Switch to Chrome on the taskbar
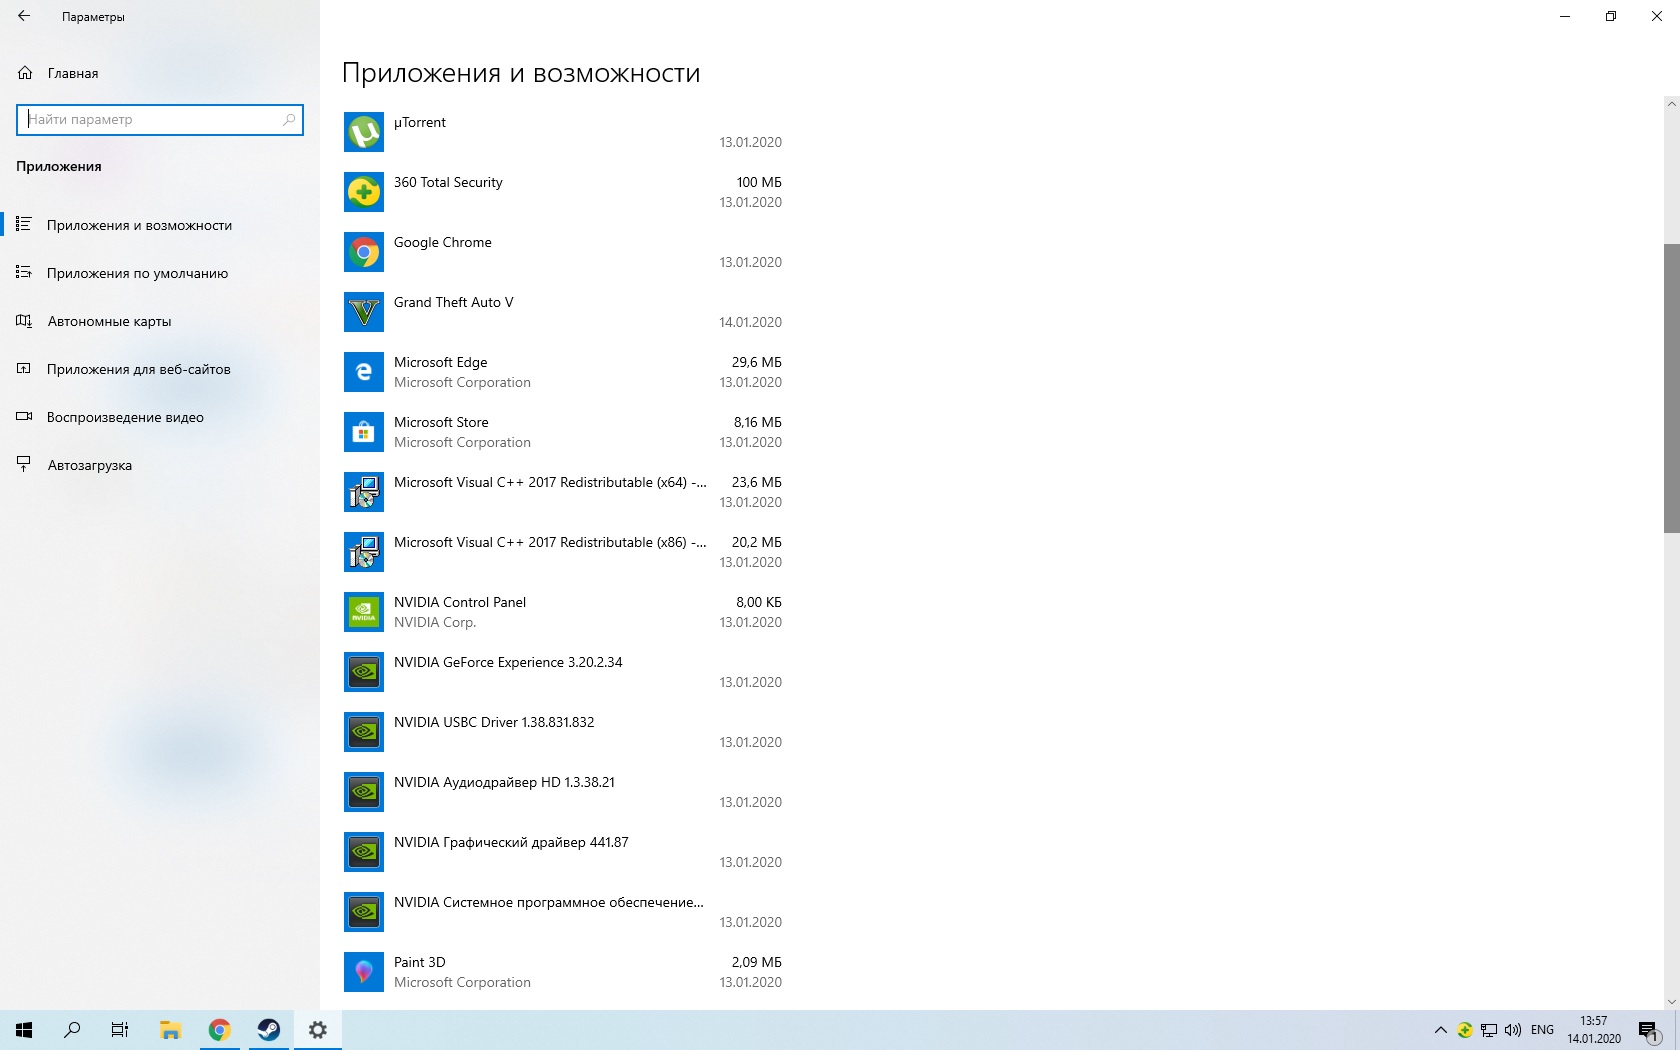Screen dimensions: 1680x1050 pos(219,1030)
